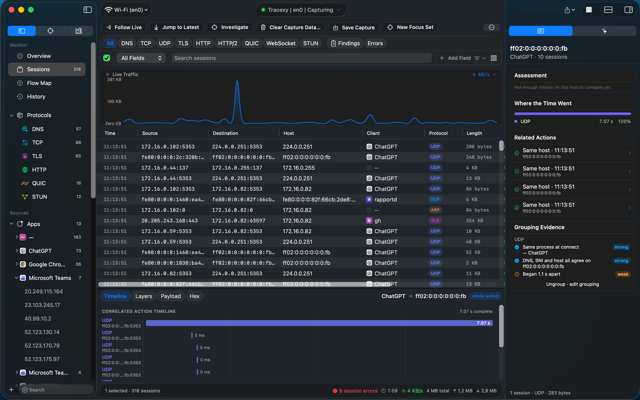Click the circular minus icon in toolbar

pos(491,27)
